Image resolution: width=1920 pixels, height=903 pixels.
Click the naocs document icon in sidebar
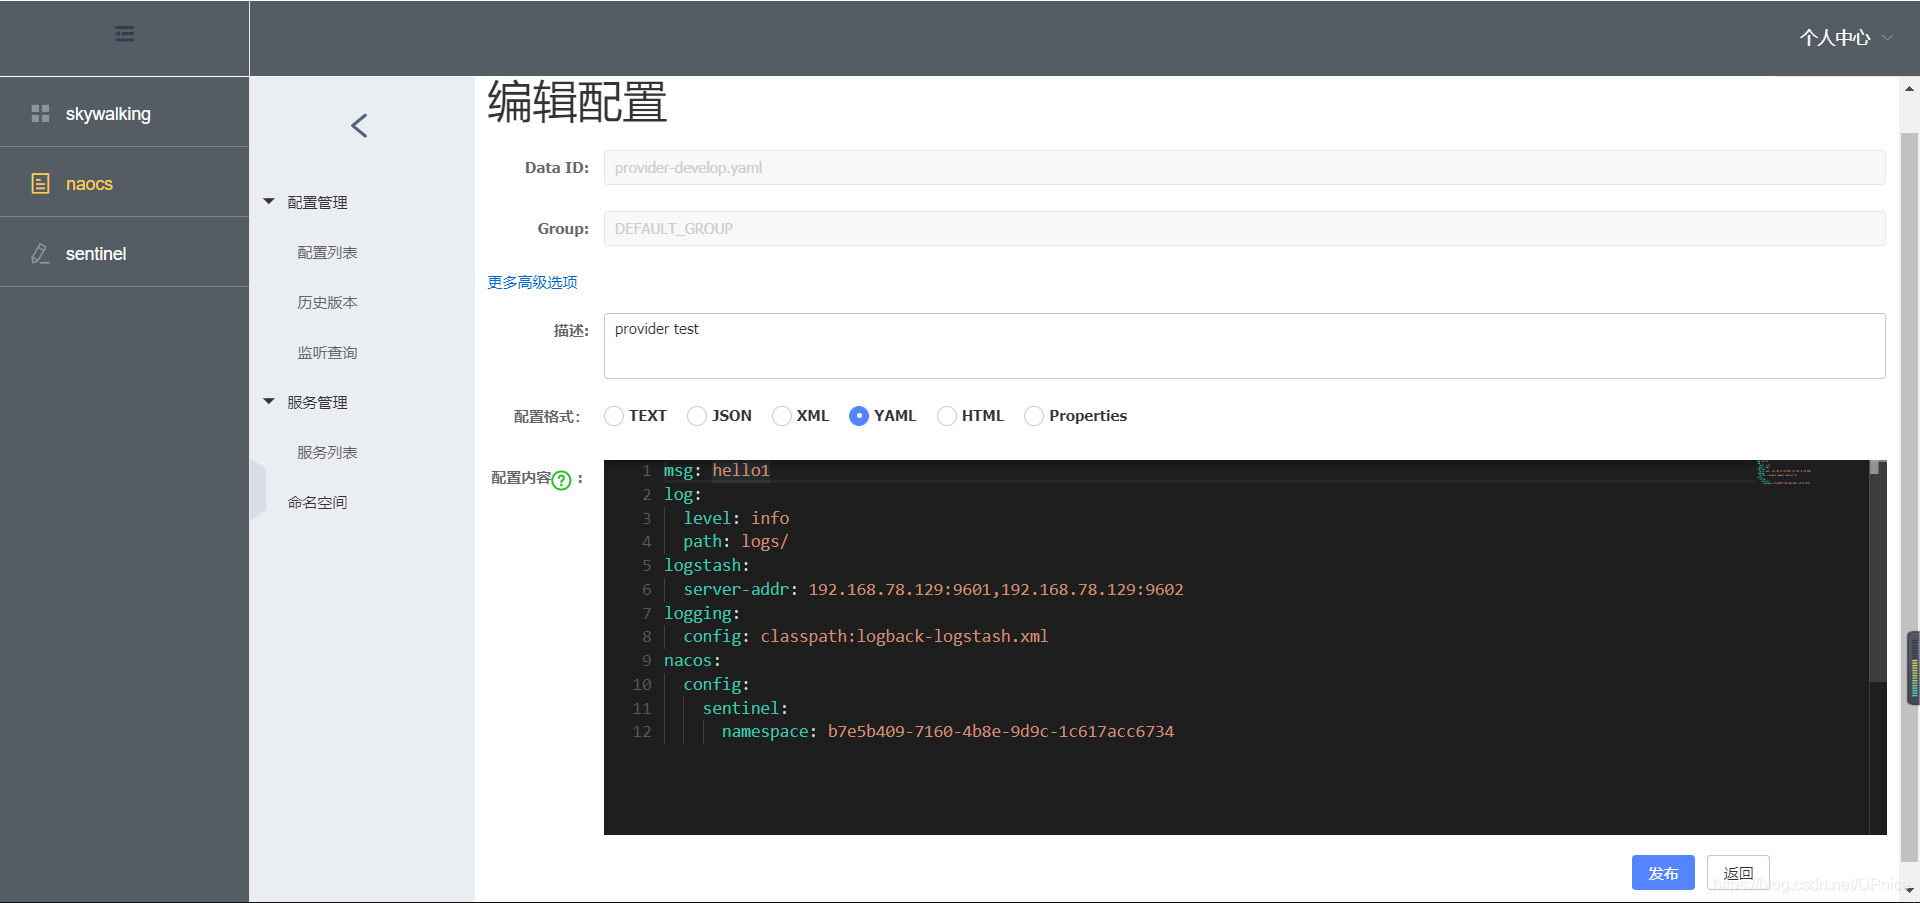coord(40,183)
